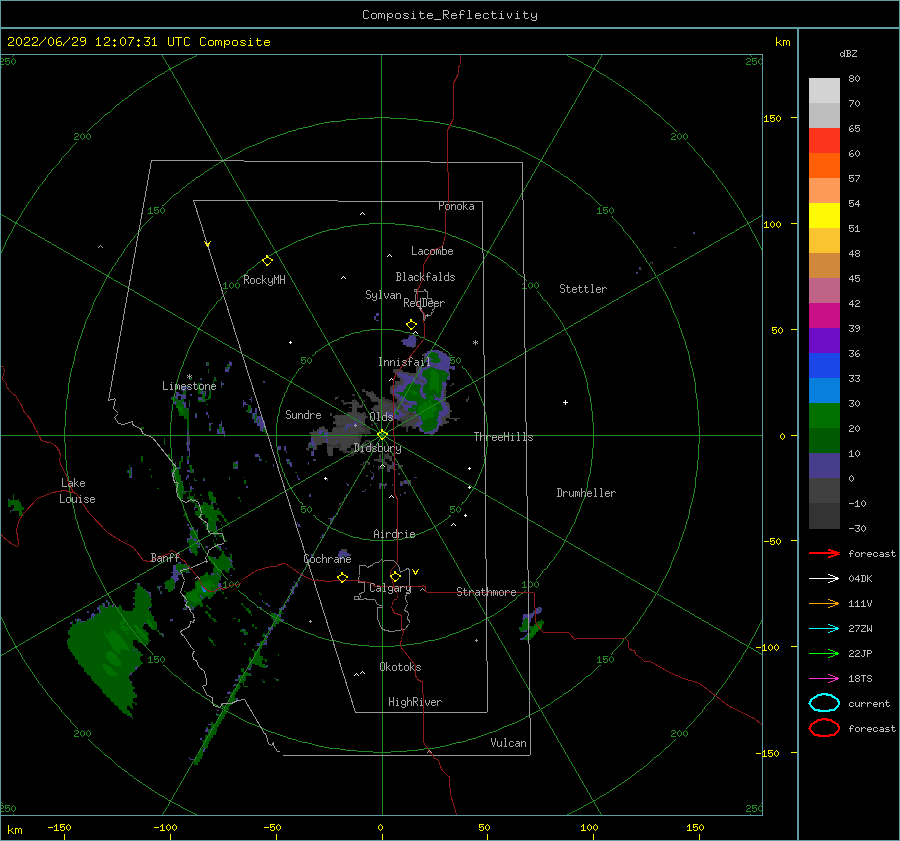Click the cyan current oval in legend

[x=824, y=703]
